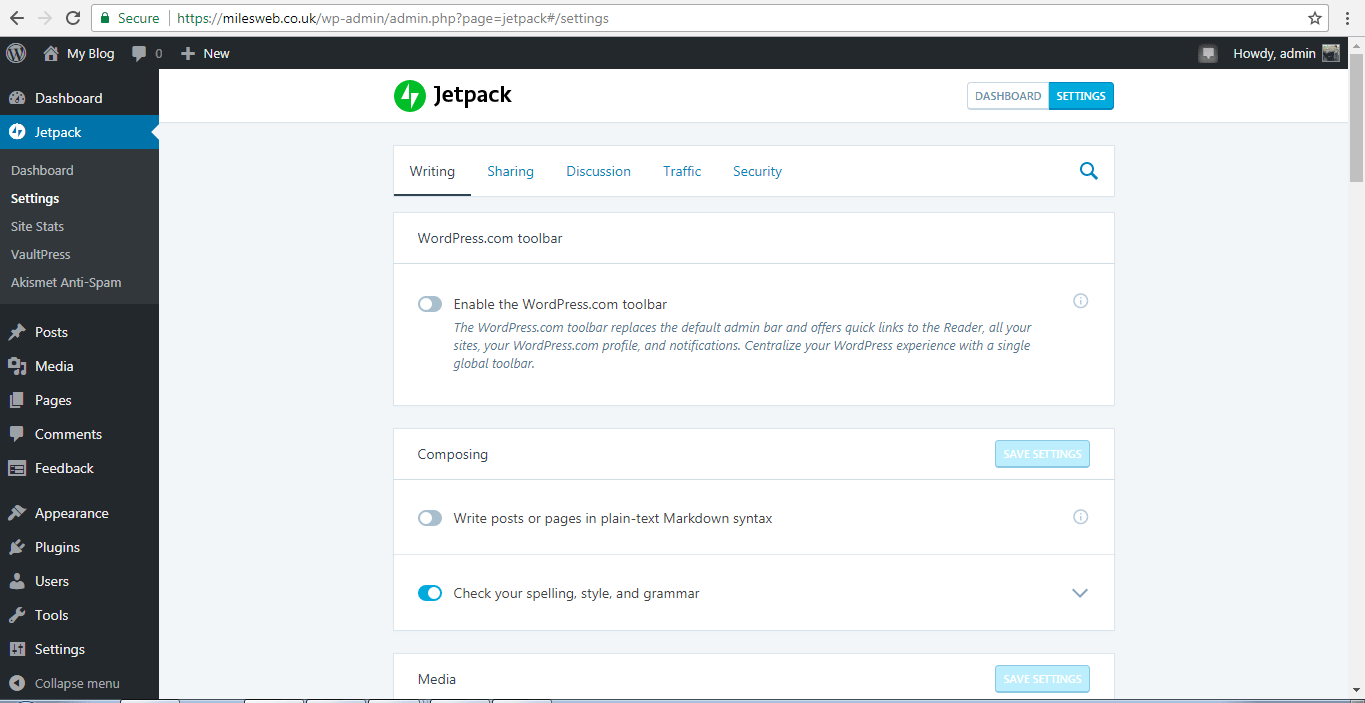Open Jetpack Dashboard submenu item

(42, 170)
